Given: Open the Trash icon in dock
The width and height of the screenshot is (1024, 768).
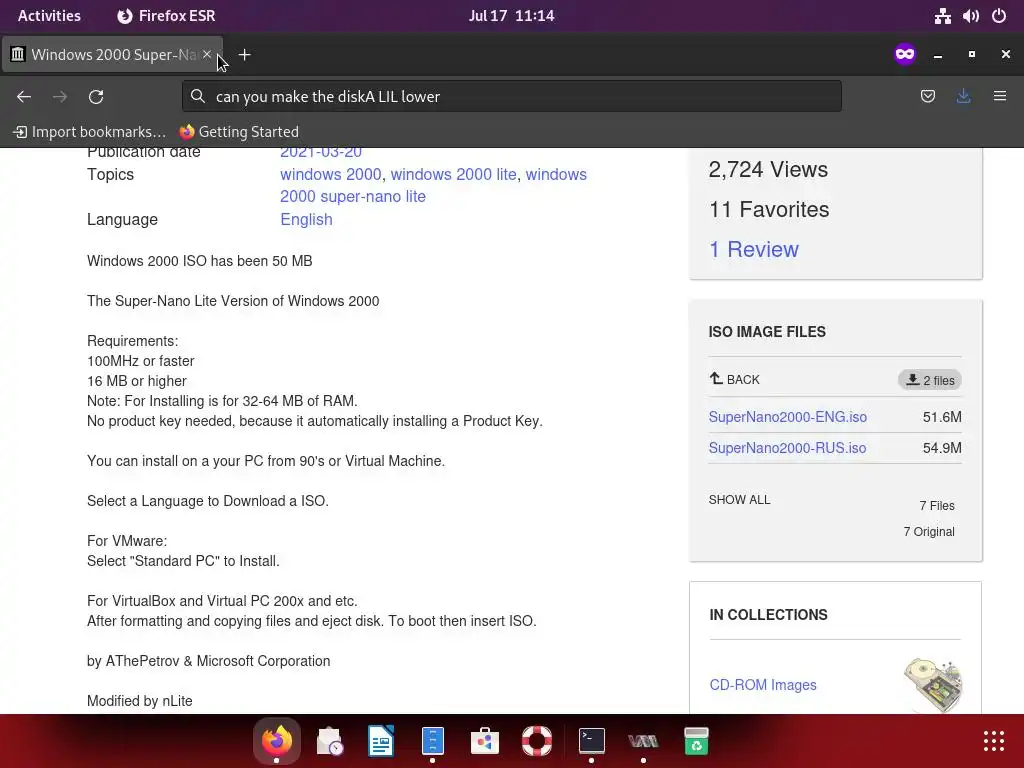Looking at the screenshot, I should [696, 741].
